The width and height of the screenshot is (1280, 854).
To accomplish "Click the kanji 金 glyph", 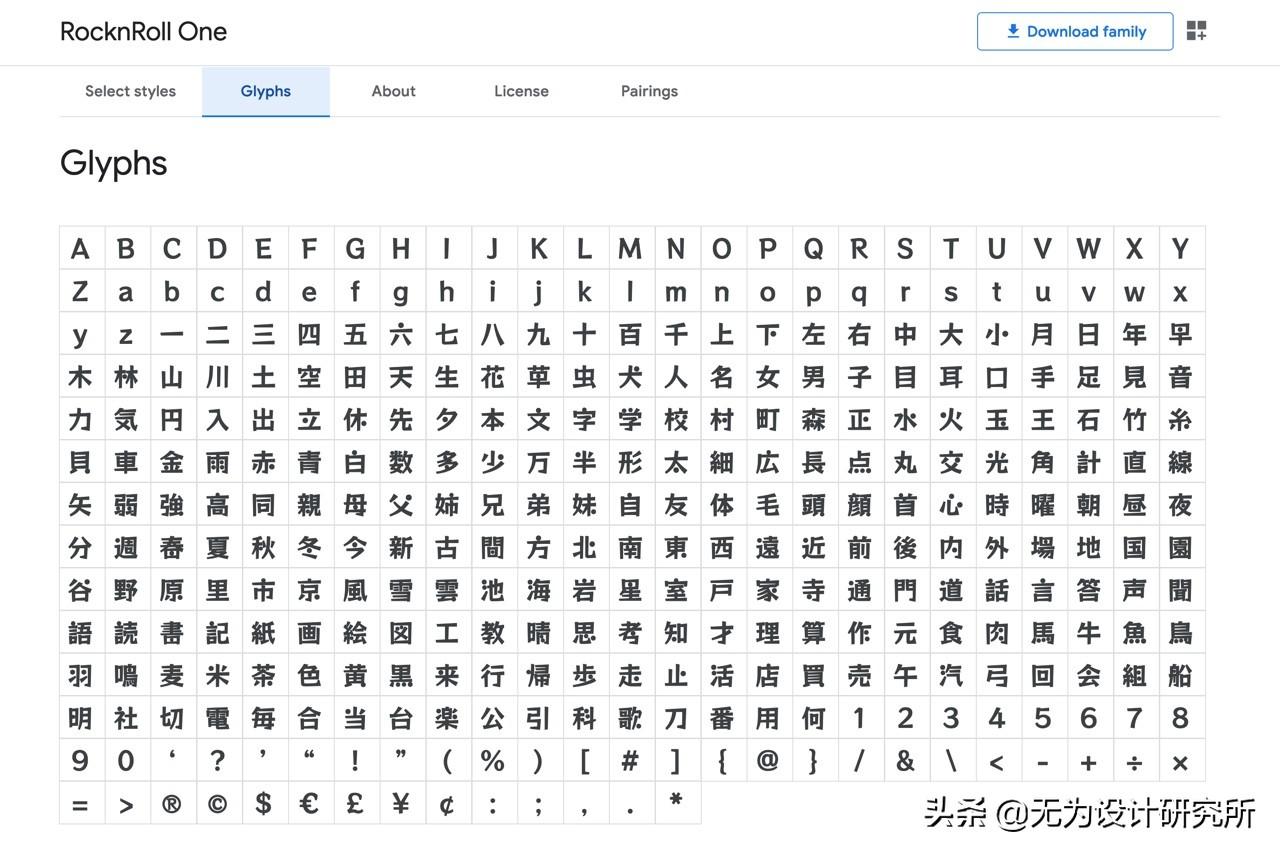I will pyautogui.click(x=172, y=462).
